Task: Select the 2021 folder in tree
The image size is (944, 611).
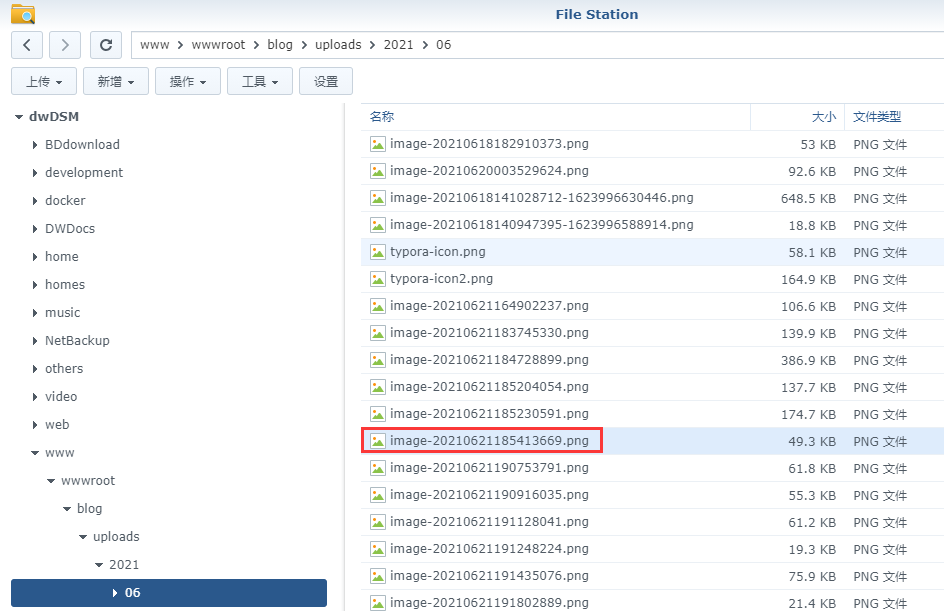Action: click(x=124, y=565)
